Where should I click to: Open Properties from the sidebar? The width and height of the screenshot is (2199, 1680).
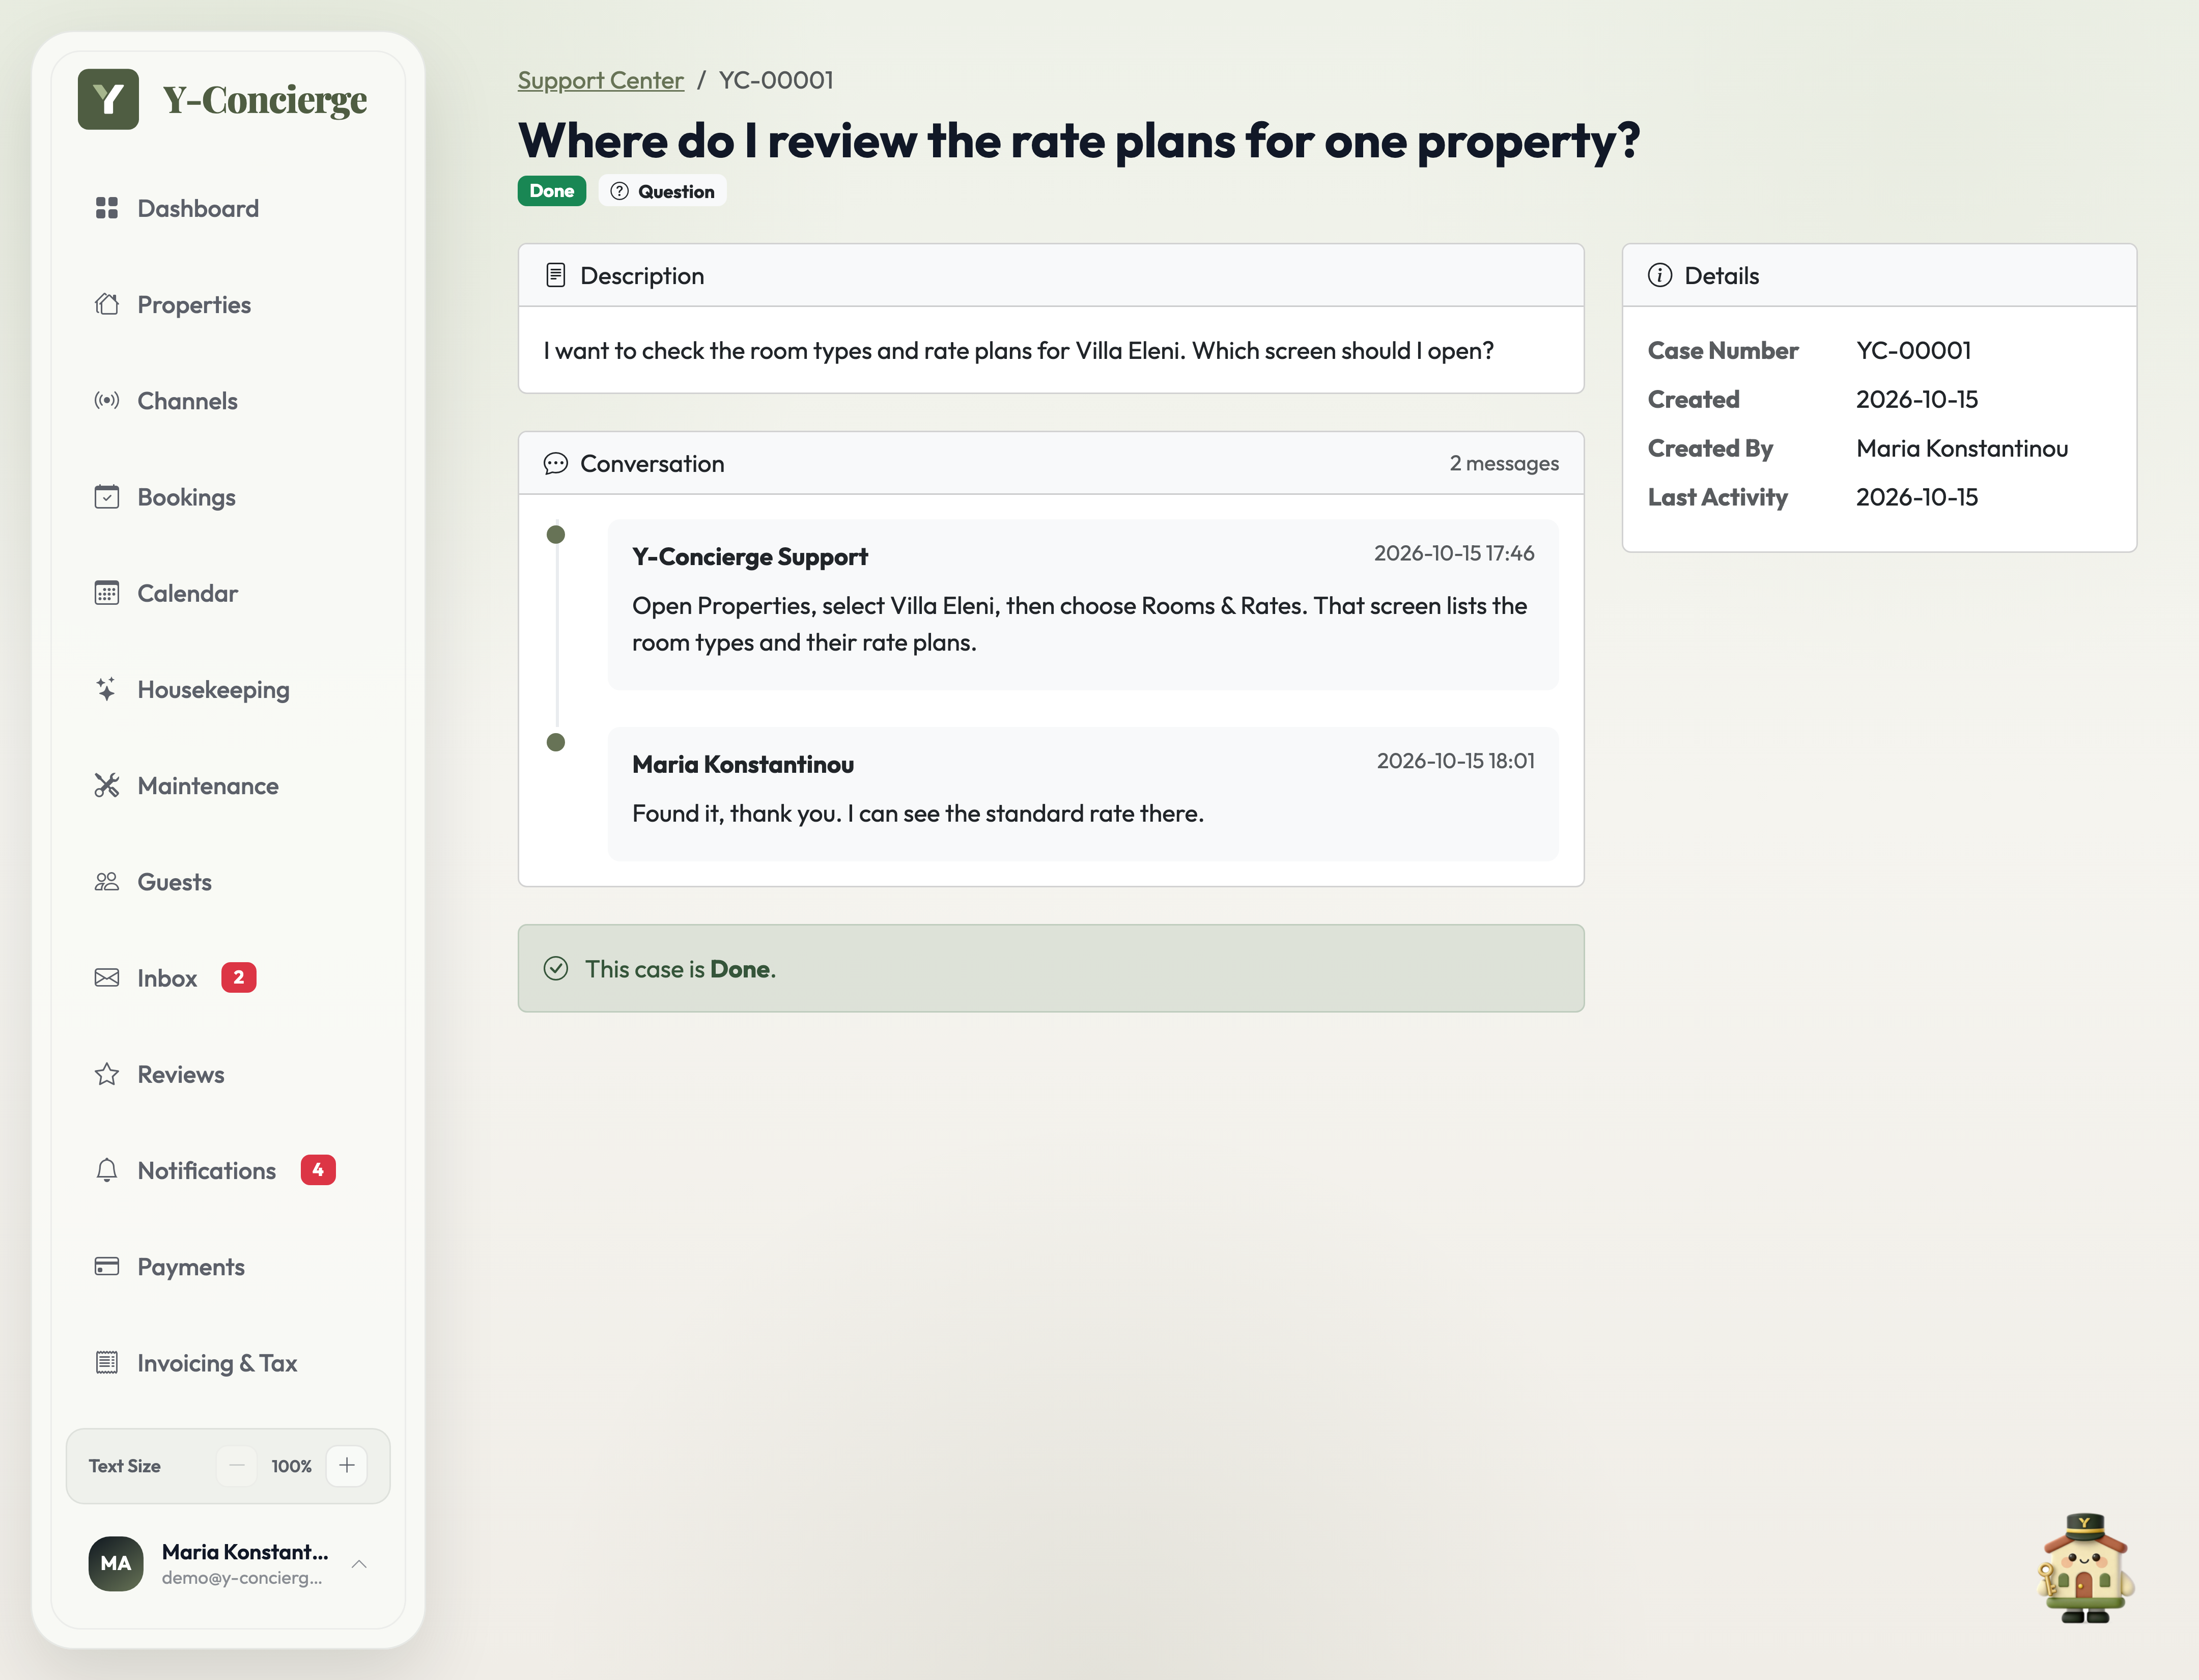228,304
